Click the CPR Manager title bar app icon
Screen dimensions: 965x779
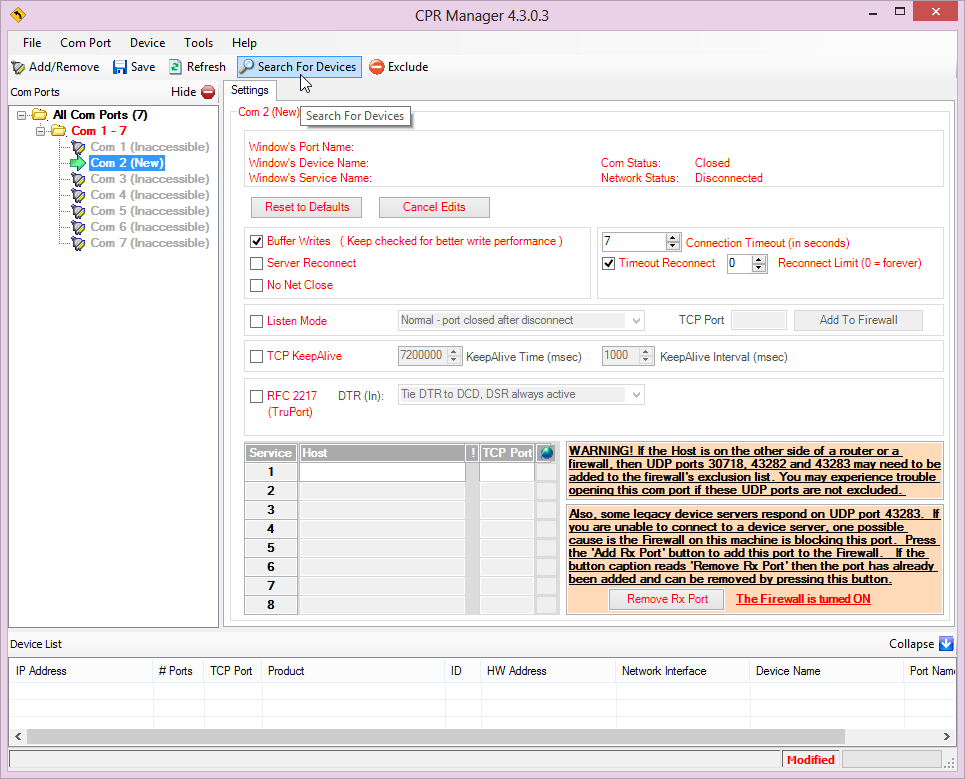18,15
